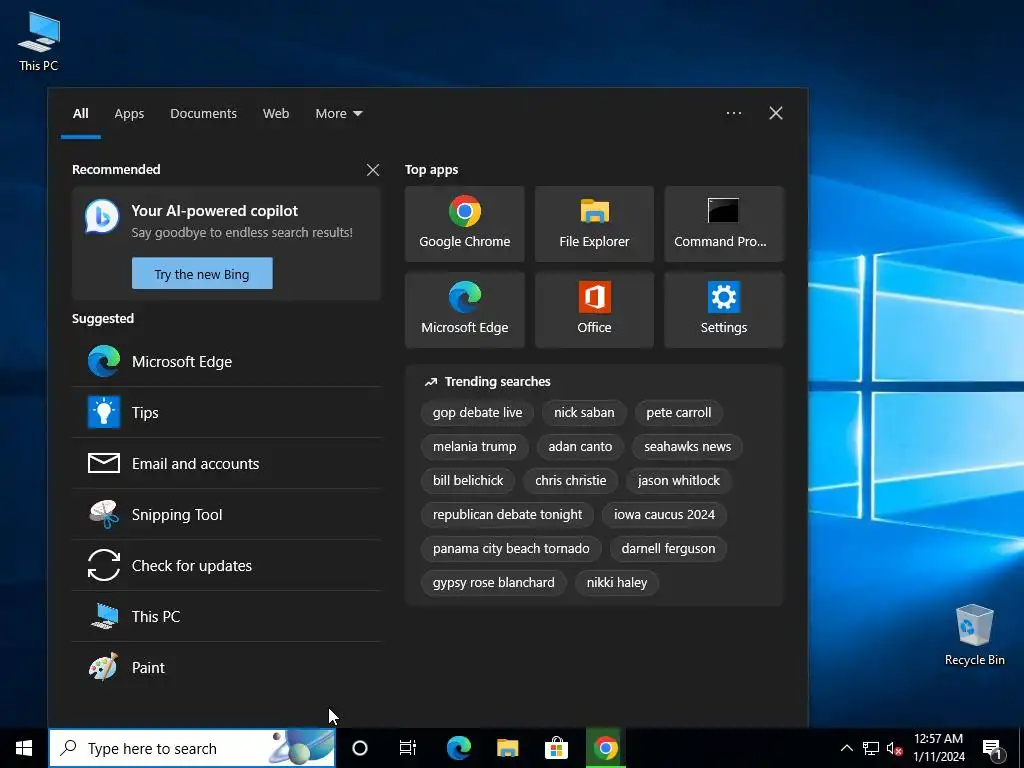Dismiss the Recommended section
Image resolution: width=1024 pixels, height=768 pixels.
pyautogui.click(x=373, y=170)
